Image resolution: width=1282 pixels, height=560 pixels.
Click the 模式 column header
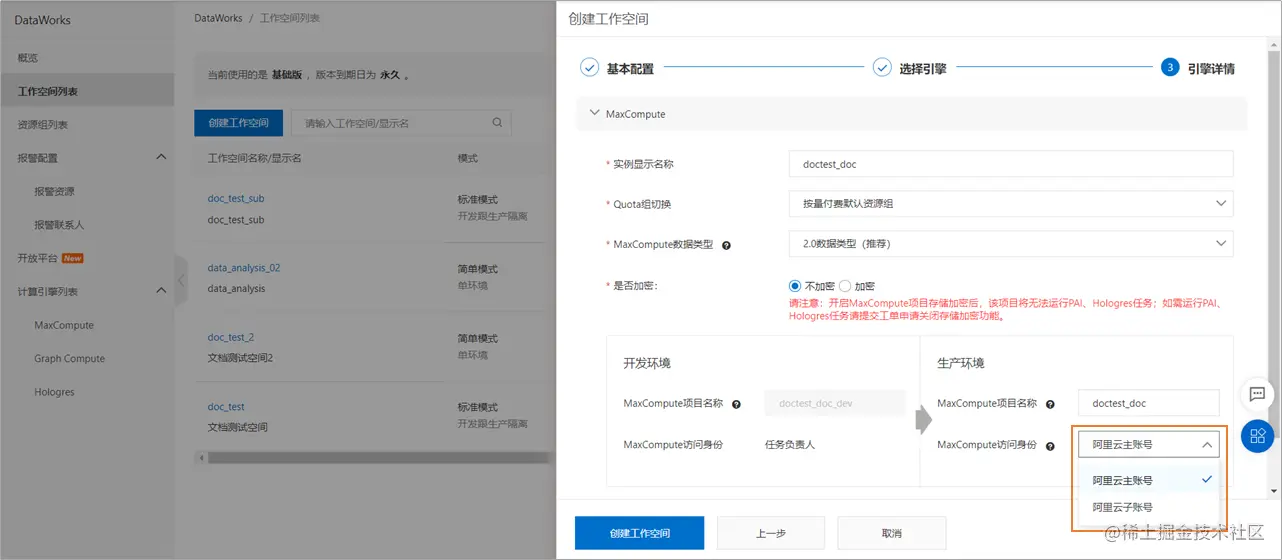coord(468,158)
